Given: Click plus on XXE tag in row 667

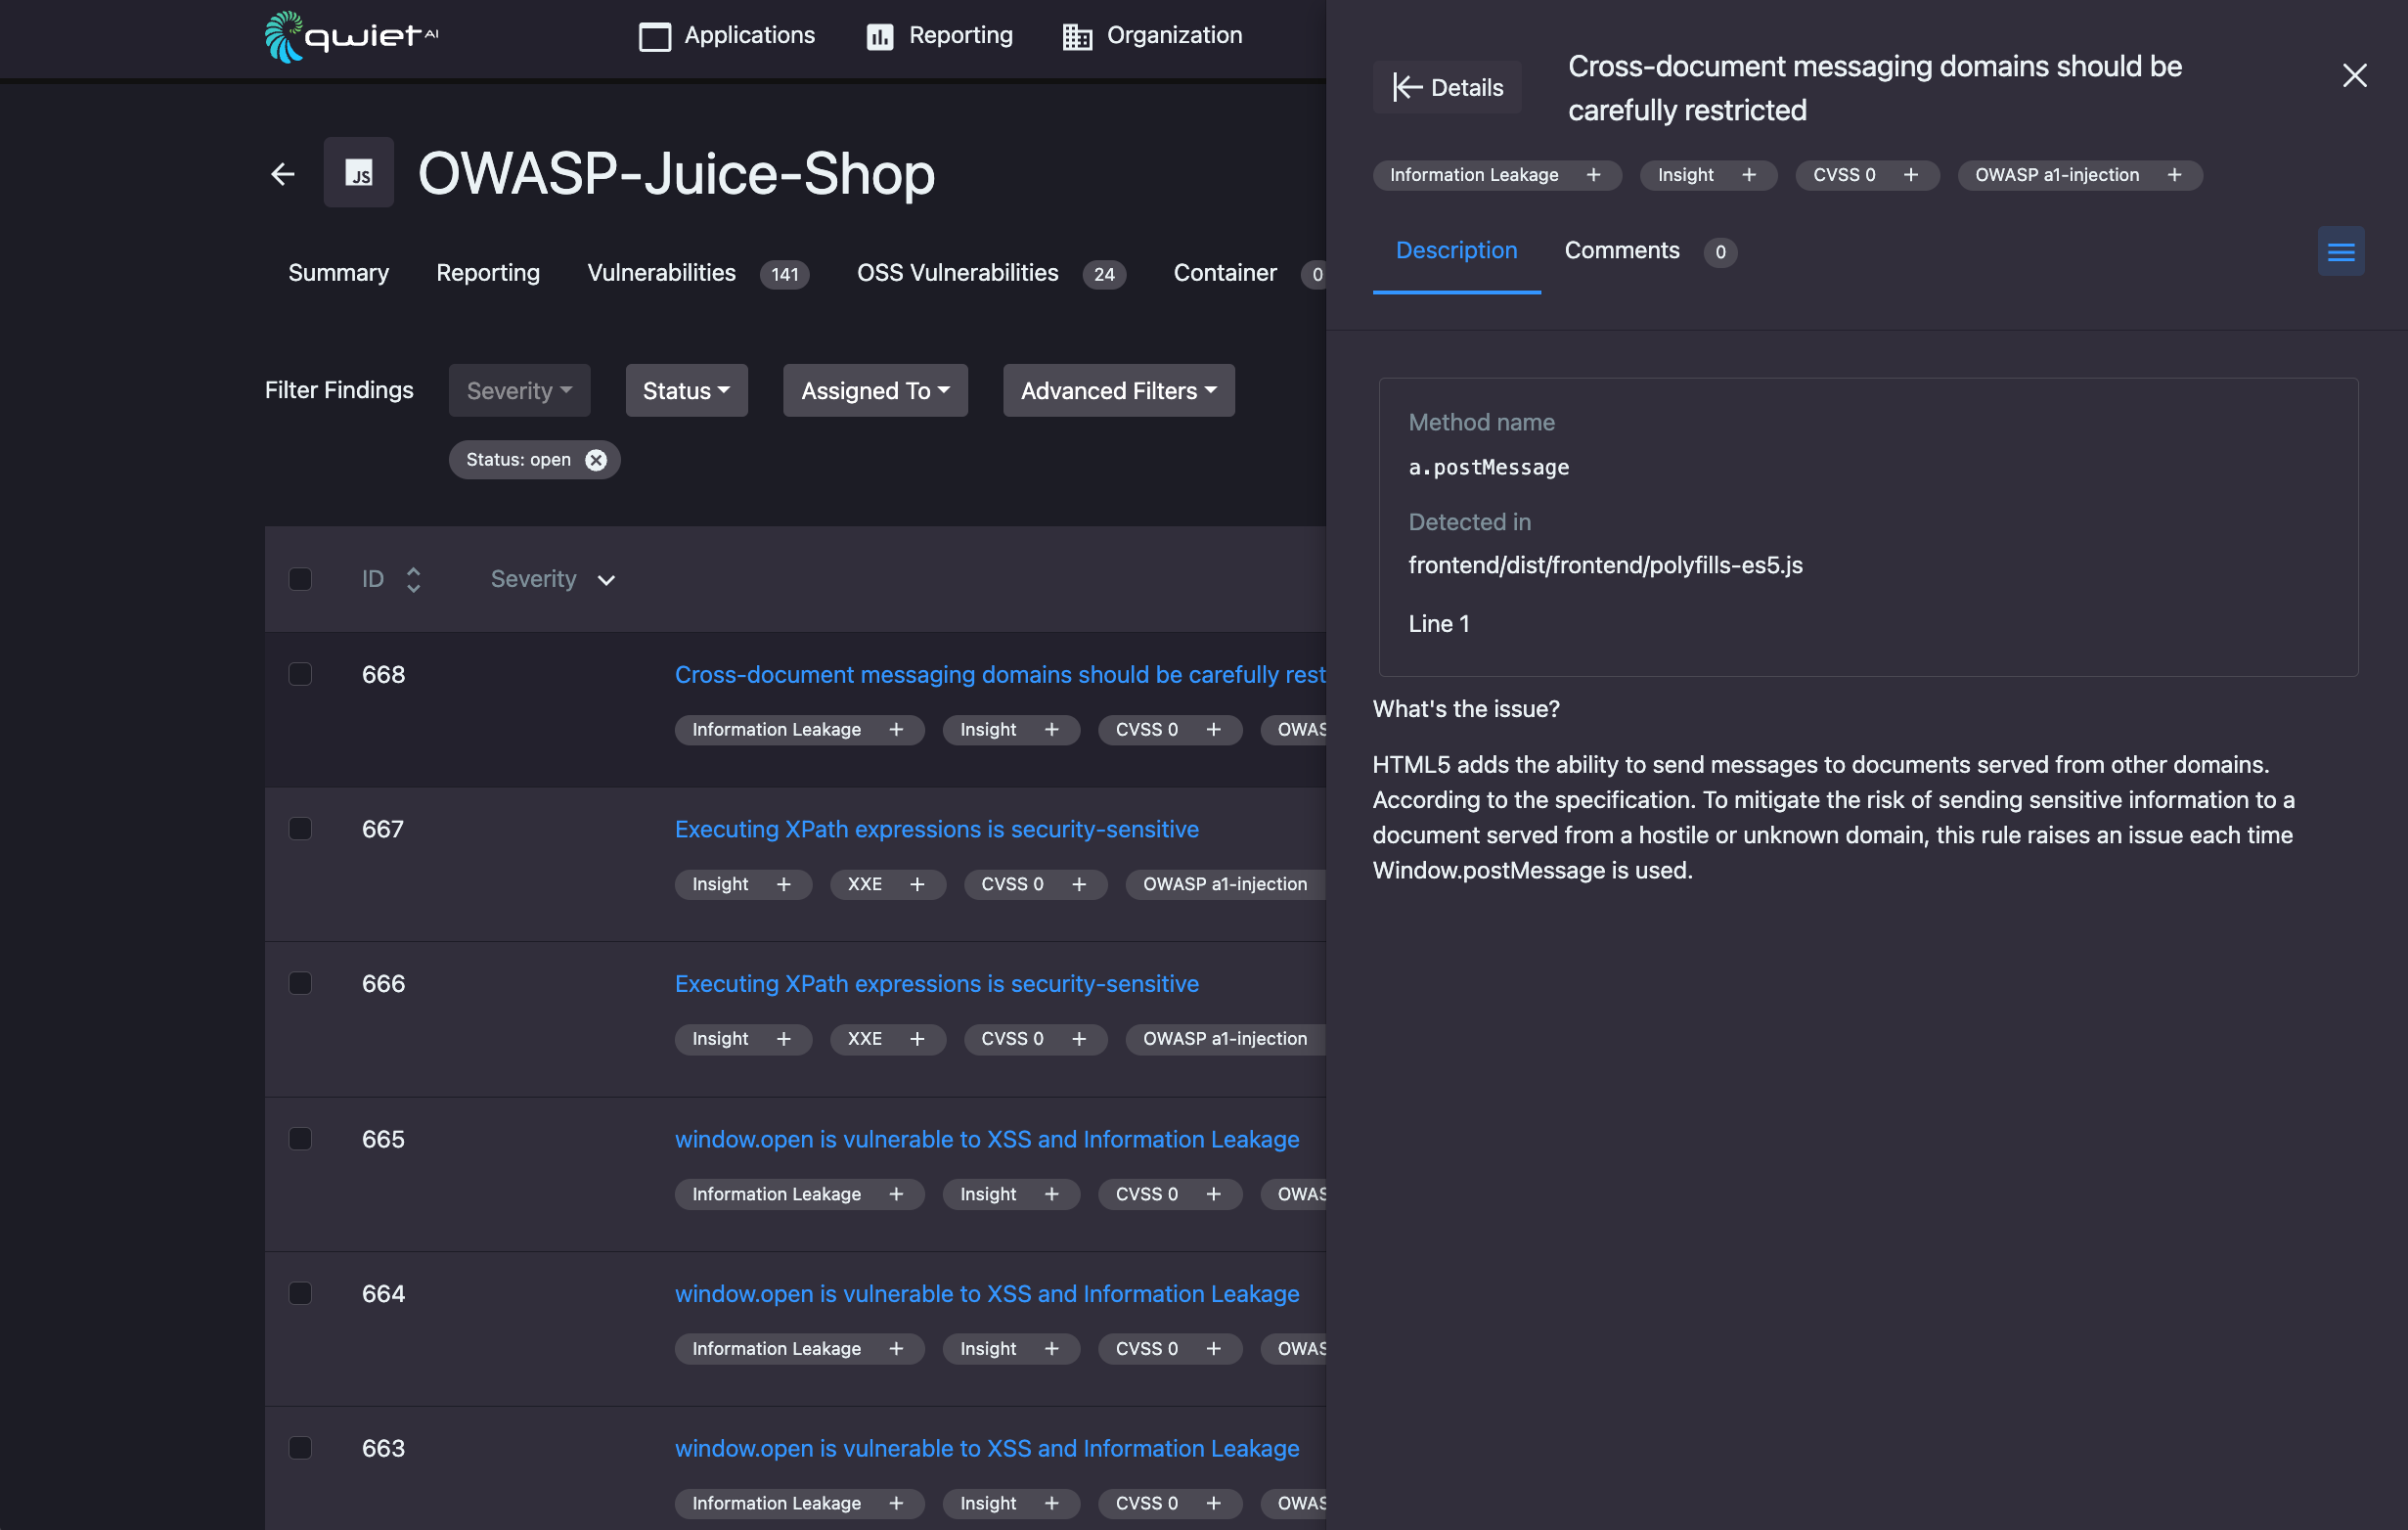Looking at the screenshot, I should (x=917, y=884).
